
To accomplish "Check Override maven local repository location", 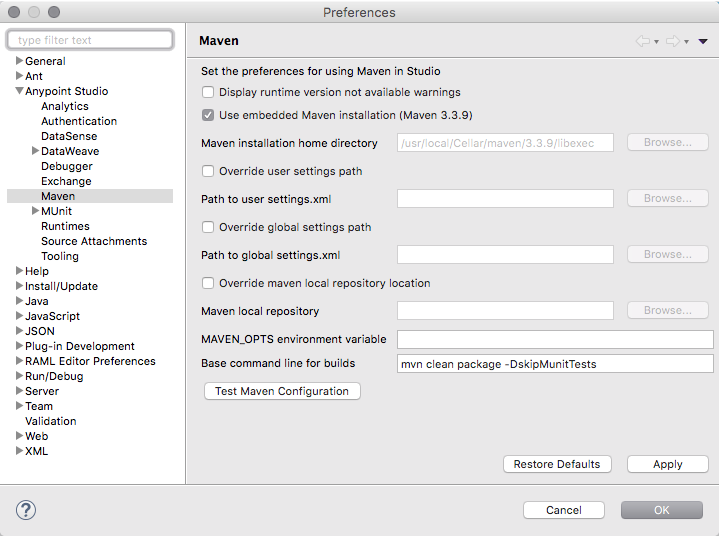I will click(x=208, y=283).
